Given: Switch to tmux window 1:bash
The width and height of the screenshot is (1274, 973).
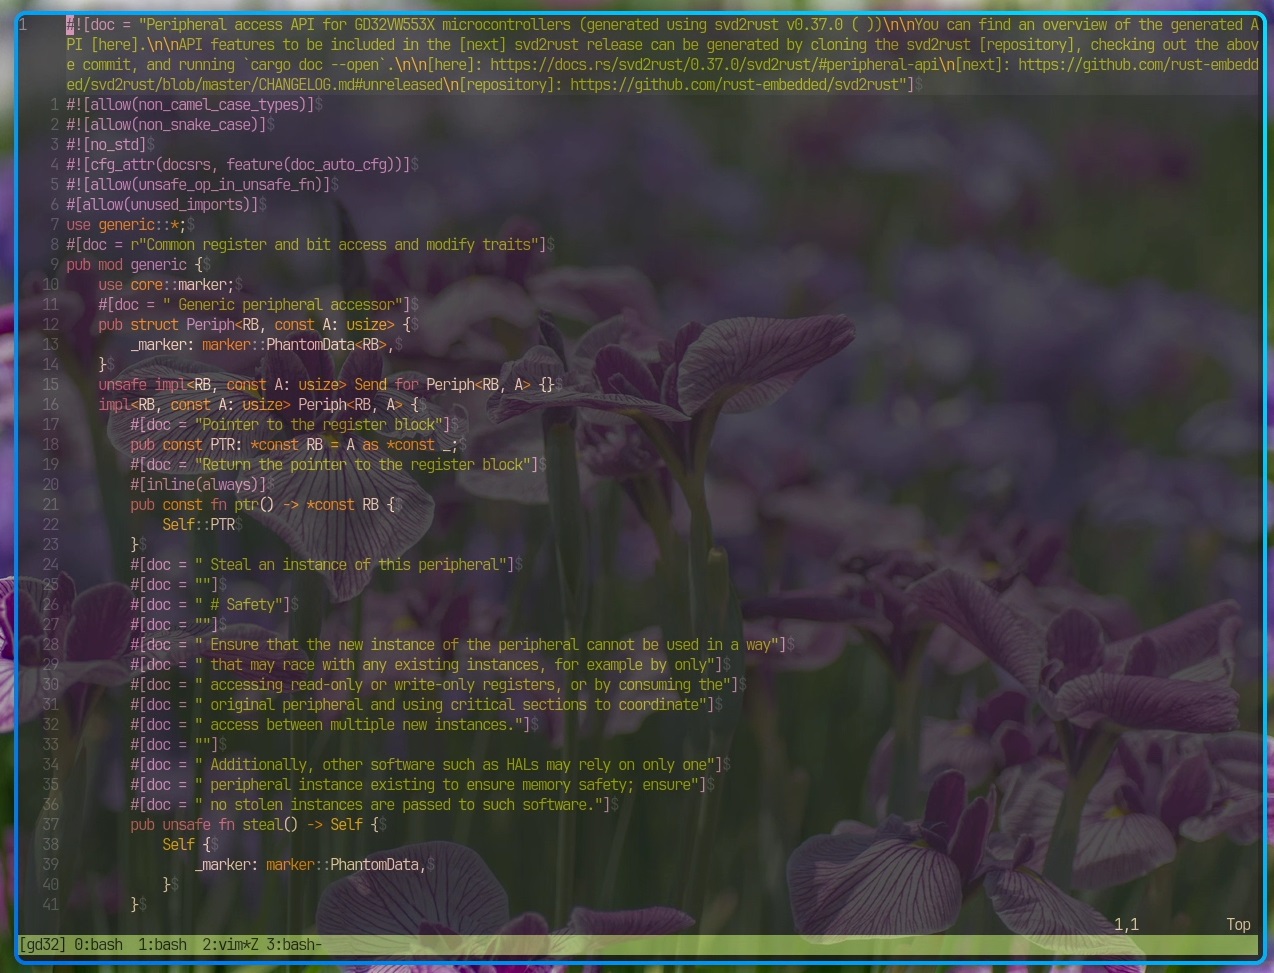Looking at the screenshot, I should [162, 944].
